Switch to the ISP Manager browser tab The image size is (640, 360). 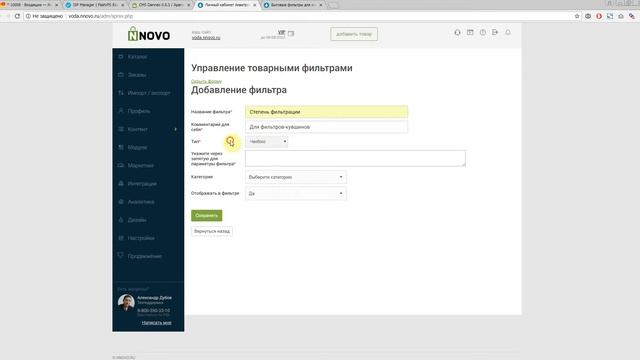[95, 5]
